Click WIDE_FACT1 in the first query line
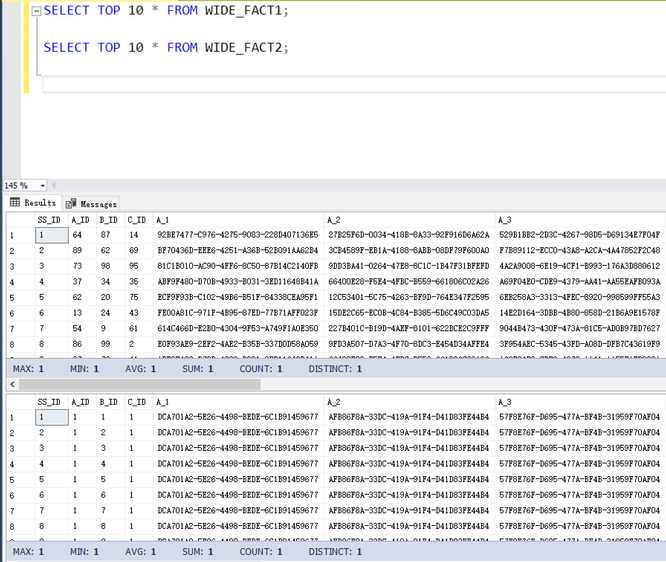The height and width of the screenshot is (562, 666). (244, 11)
